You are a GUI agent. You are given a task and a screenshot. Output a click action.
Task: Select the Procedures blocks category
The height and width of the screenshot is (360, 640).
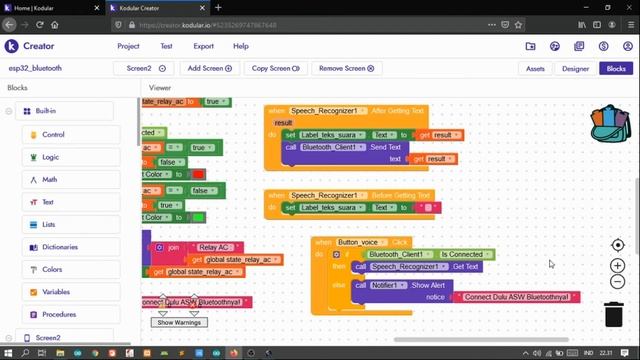pos(71,314)
